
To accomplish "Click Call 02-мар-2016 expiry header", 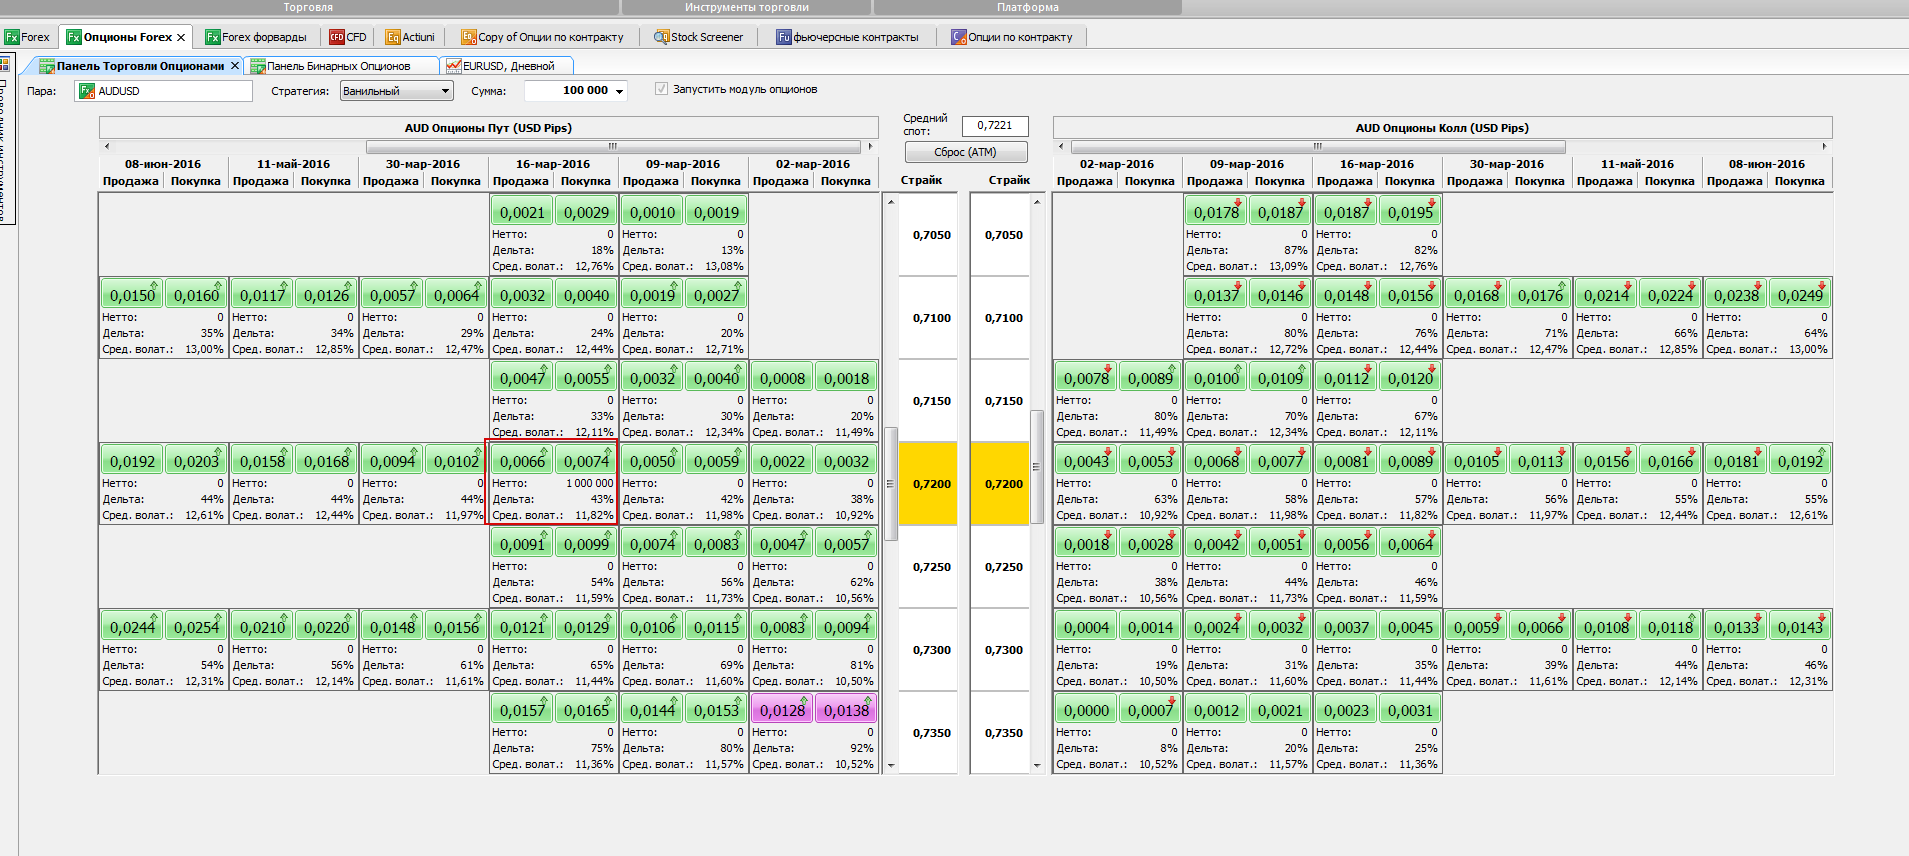I will (x=1117, y=164).
